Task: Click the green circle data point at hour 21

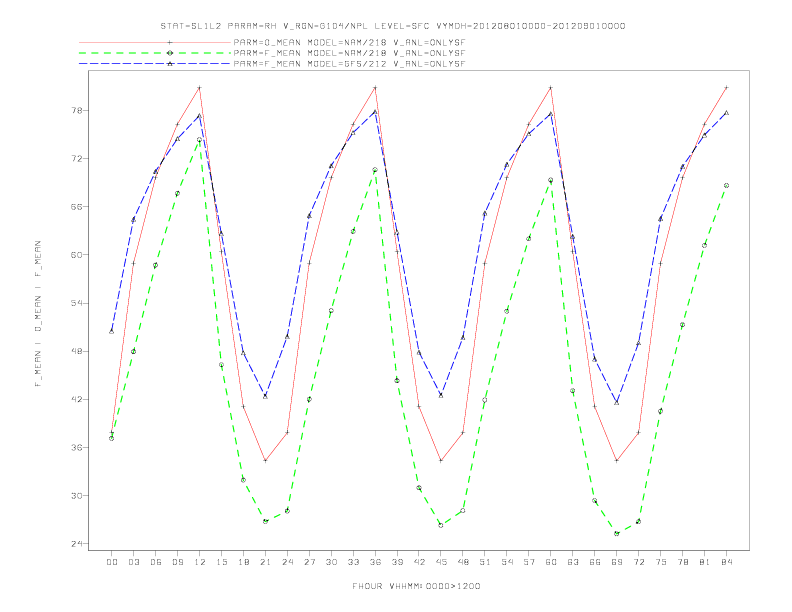Action: [x=265, y=521]
